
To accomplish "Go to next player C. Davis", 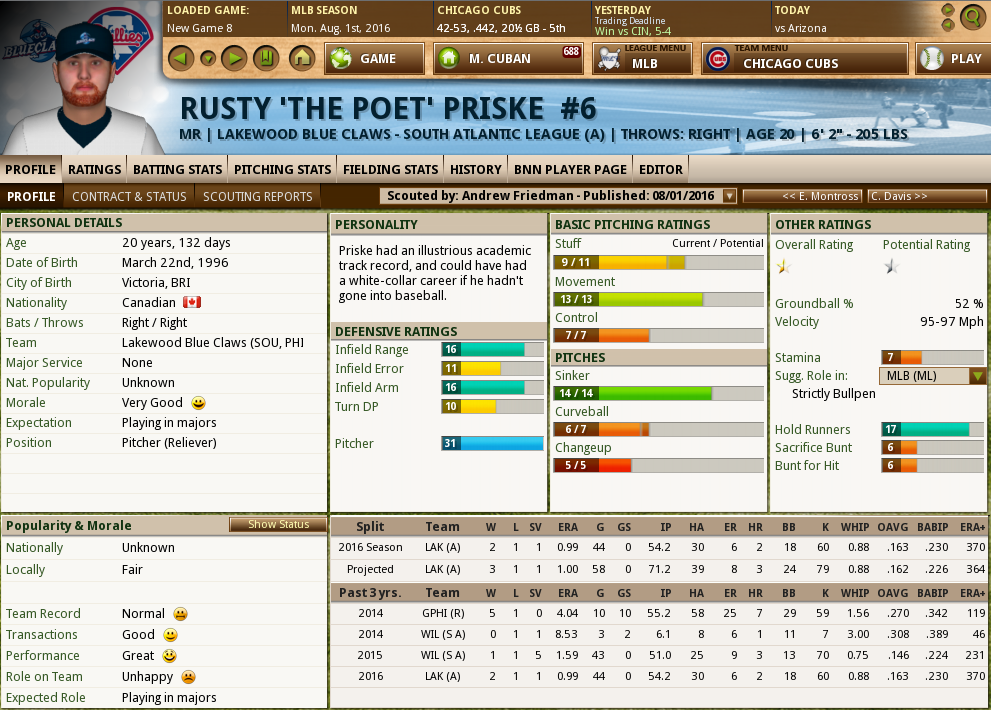I will coord(926,196).
